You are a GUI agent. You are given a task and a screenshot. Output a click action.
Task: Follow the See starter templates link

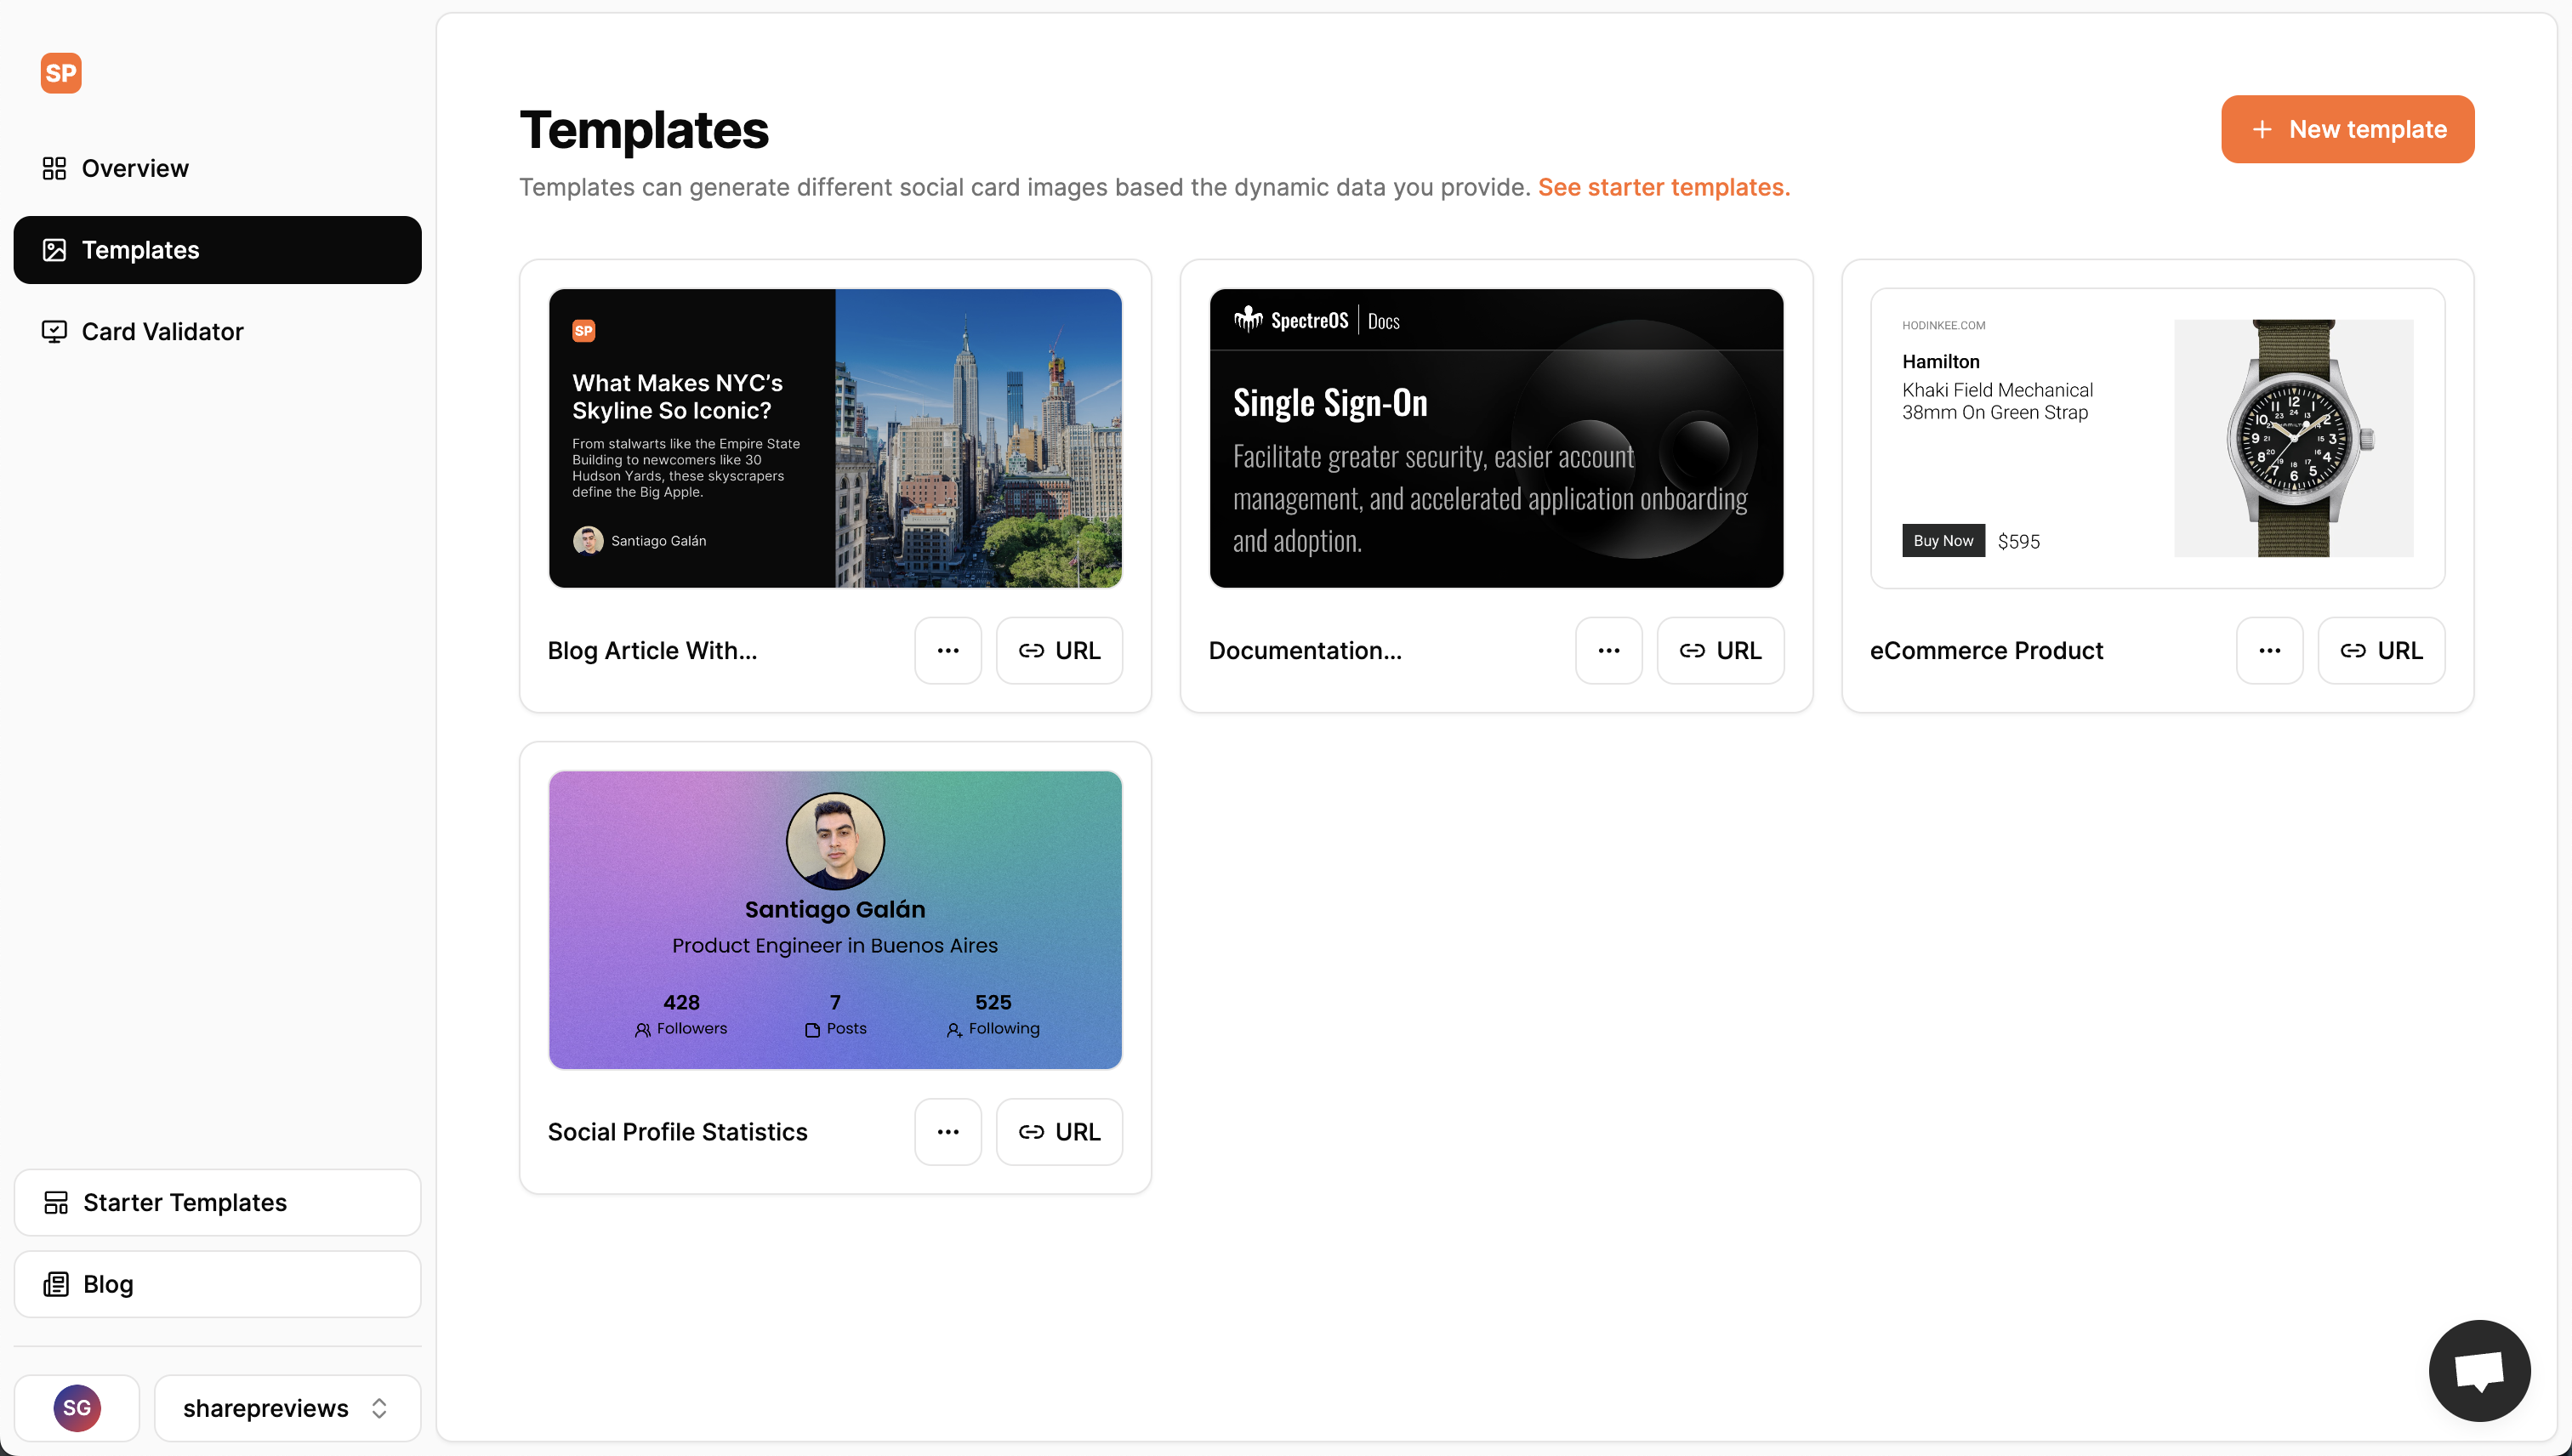tap(1664, 187)
